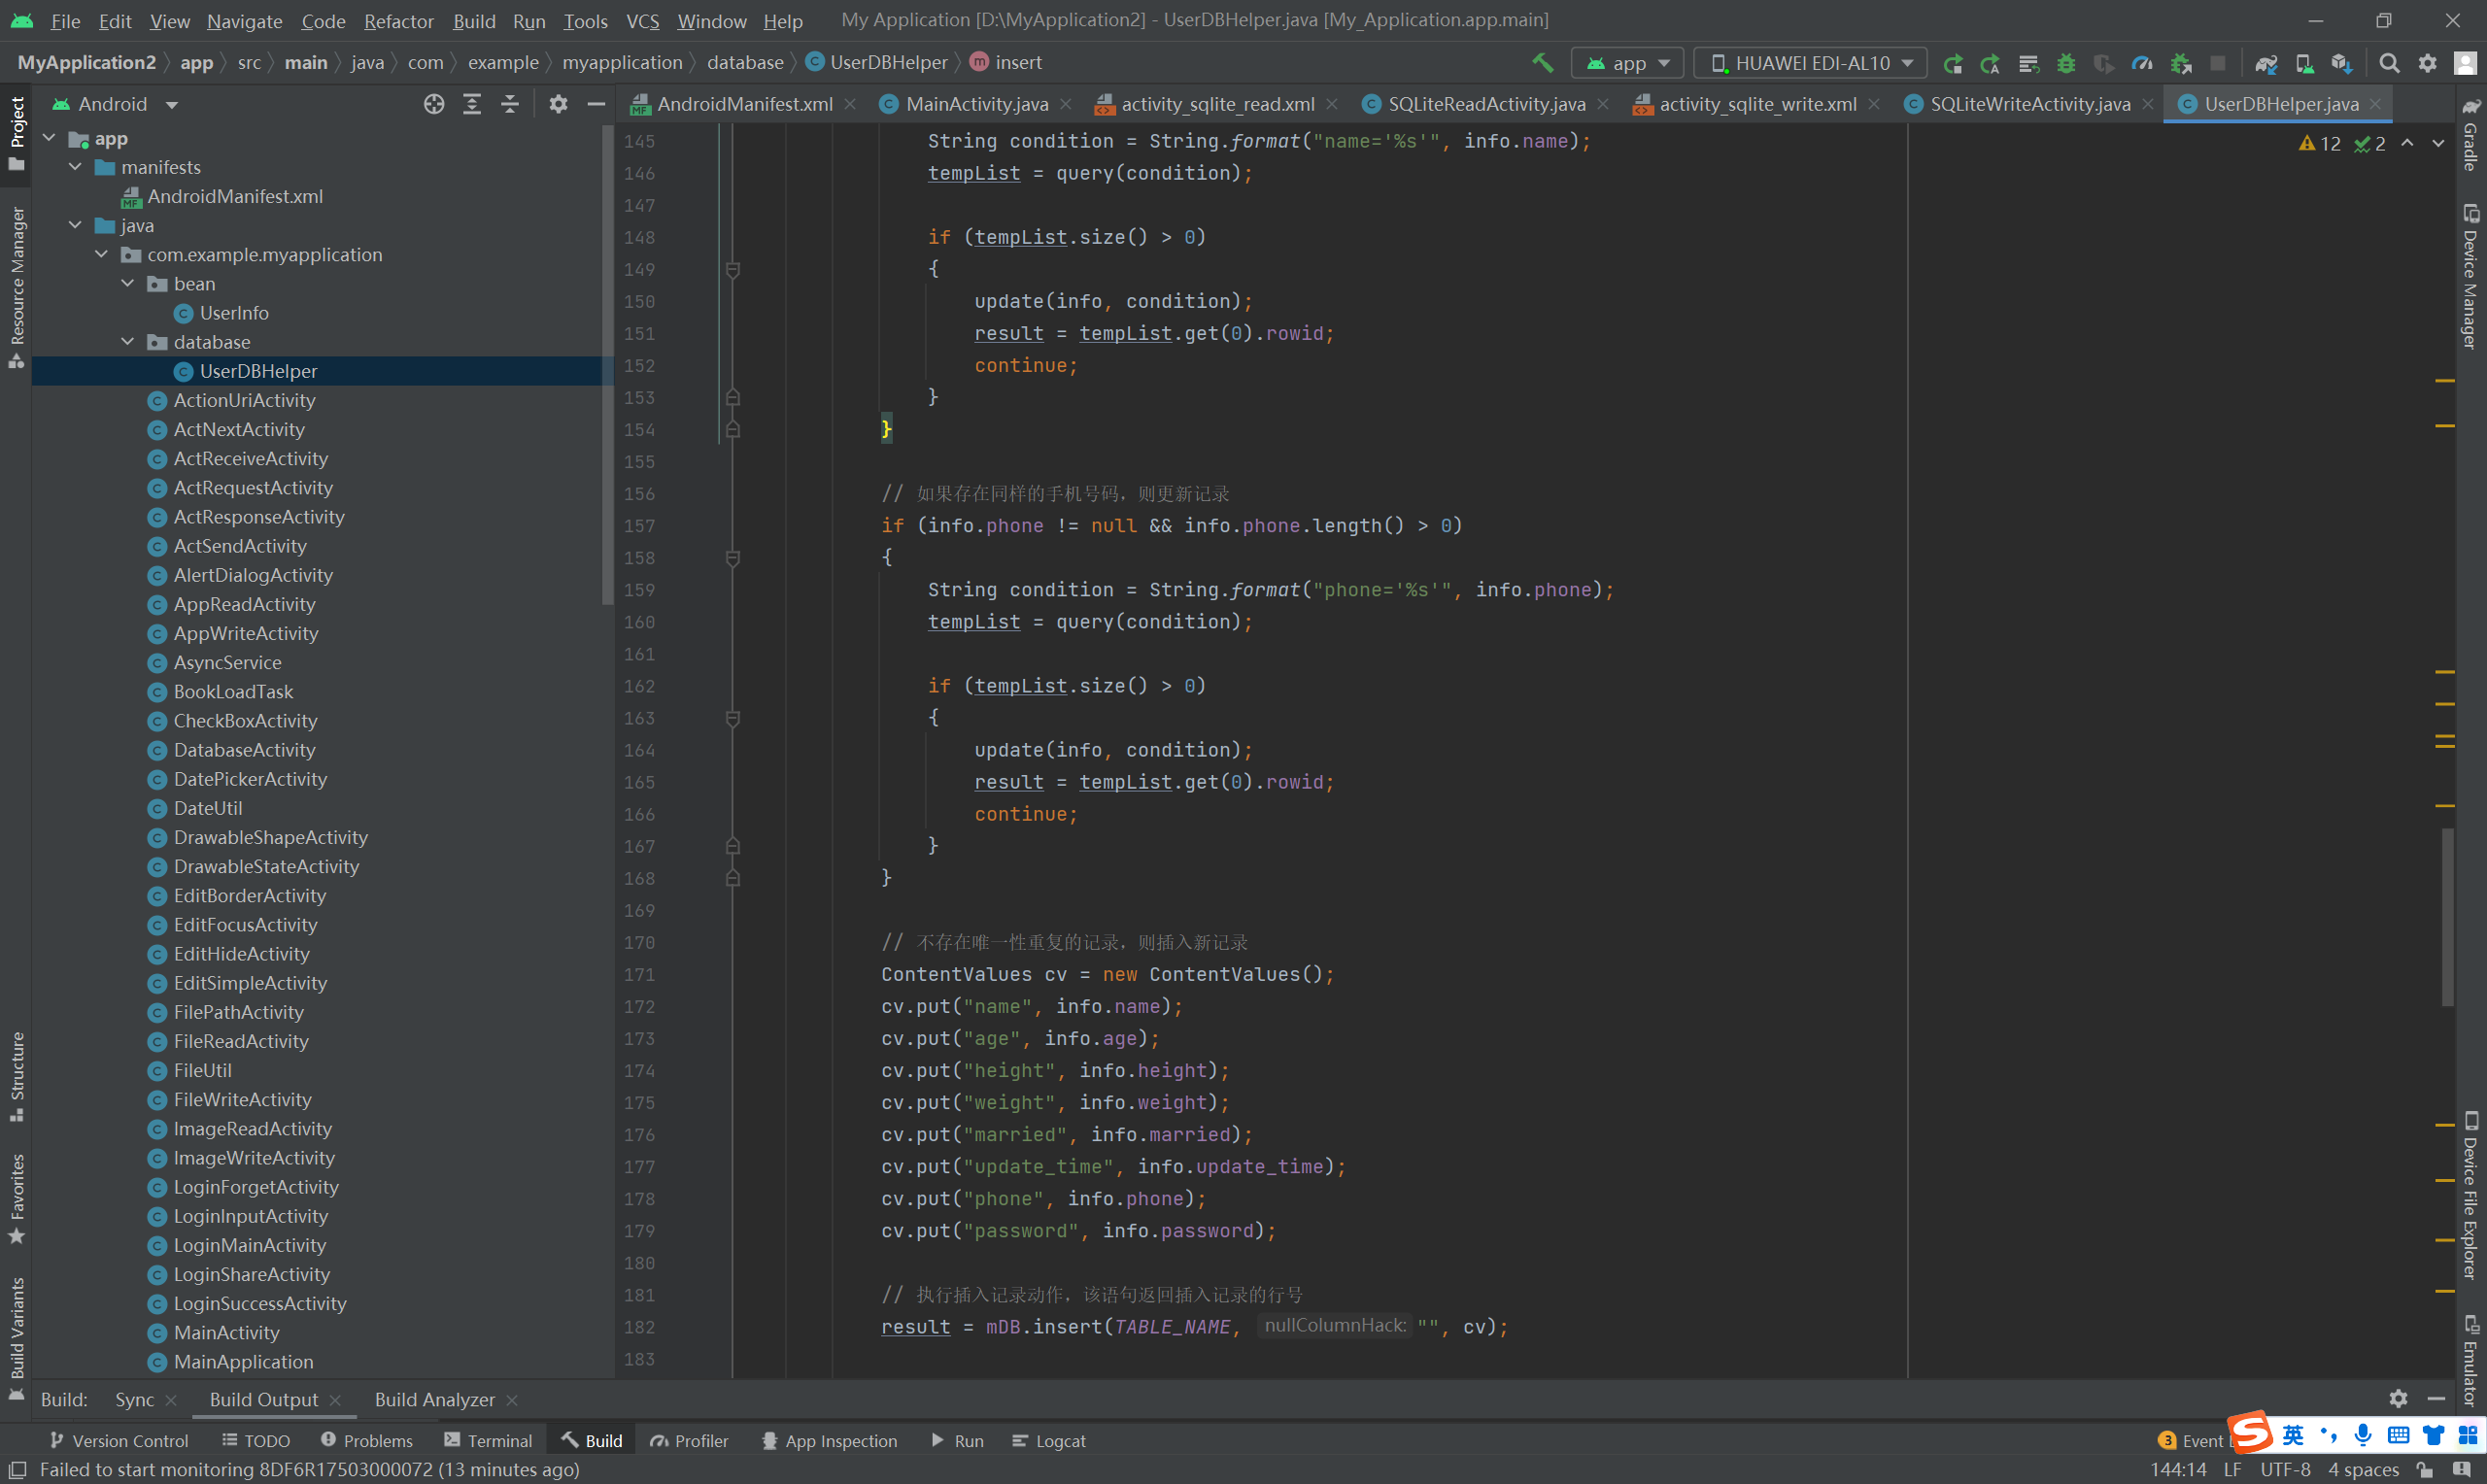Click the Search Everywhere magnifier icon
The height and width of the screenshot is (1484, 2487).
(x=2389, y=63)
